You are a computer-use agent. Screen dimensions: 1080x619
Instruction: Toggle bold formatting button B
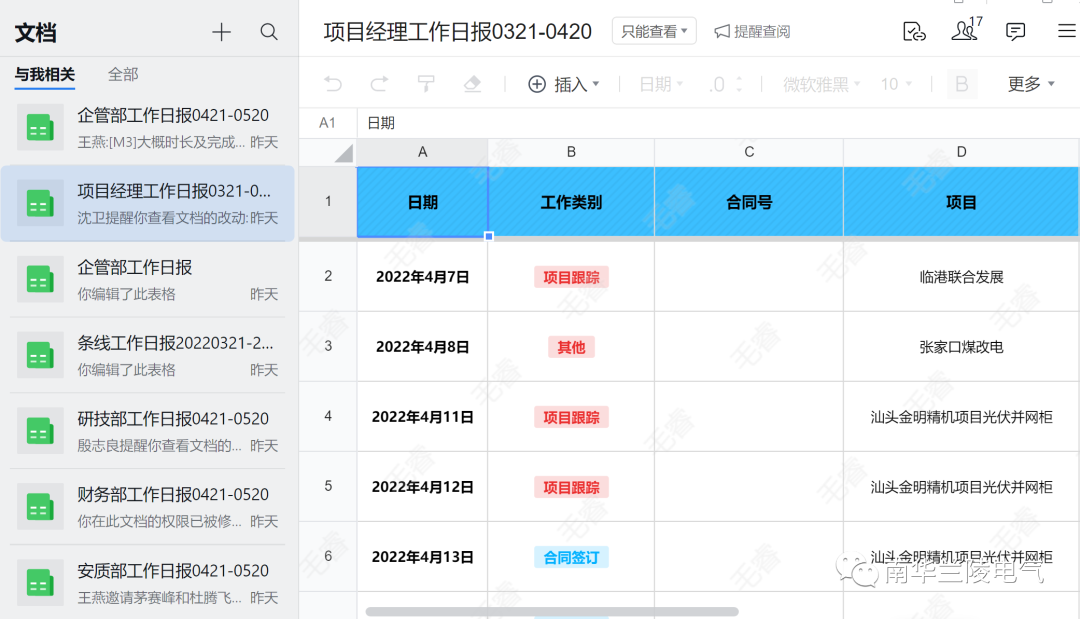(x=962, y=85)
